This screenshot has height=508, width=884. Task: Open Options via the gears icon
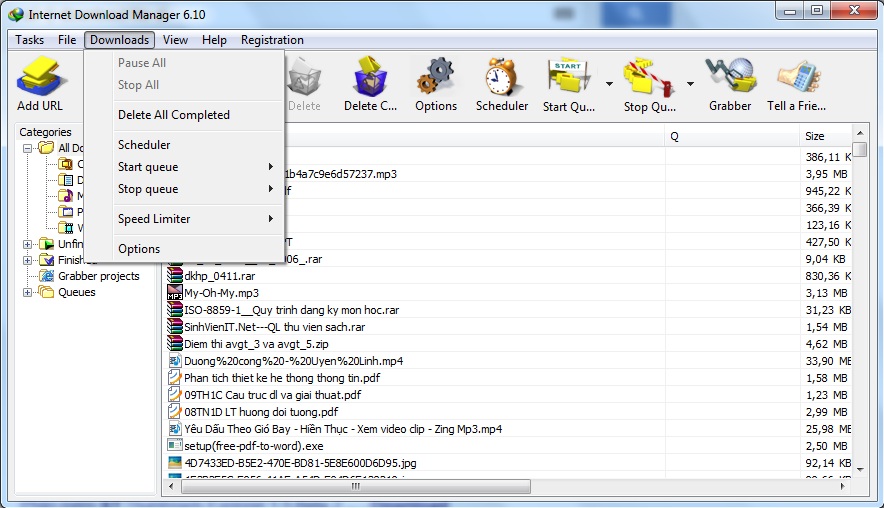click(x=435, y=76)
